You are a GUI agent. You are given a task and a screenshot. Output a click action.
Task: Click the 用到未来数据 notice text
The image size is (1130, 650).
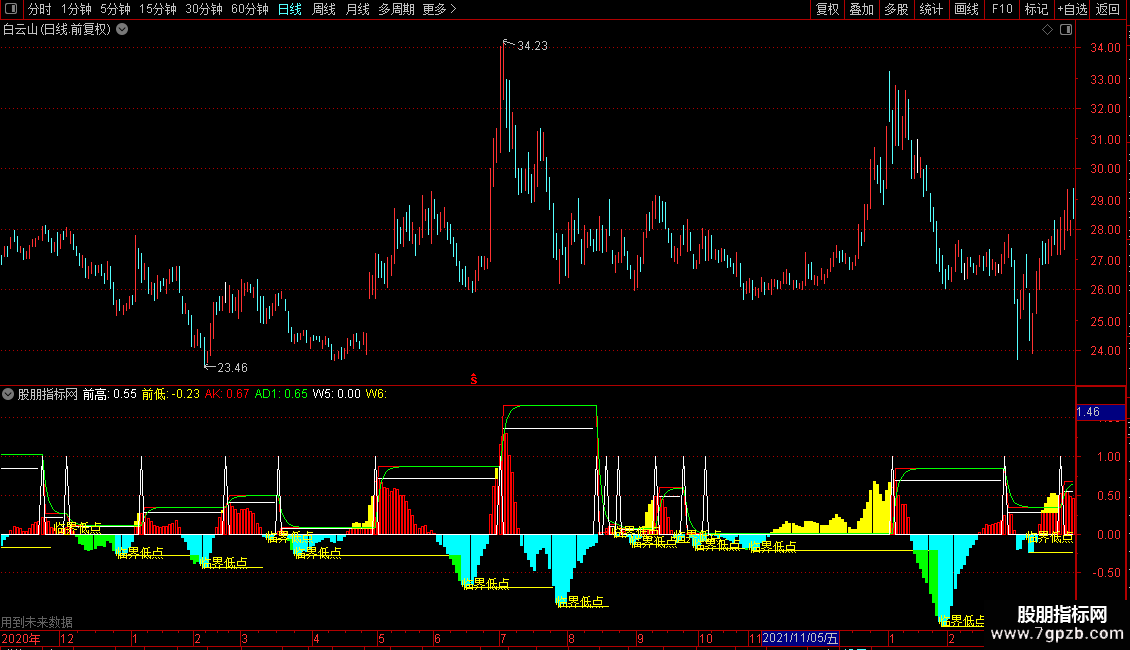(x=37, y=622)
